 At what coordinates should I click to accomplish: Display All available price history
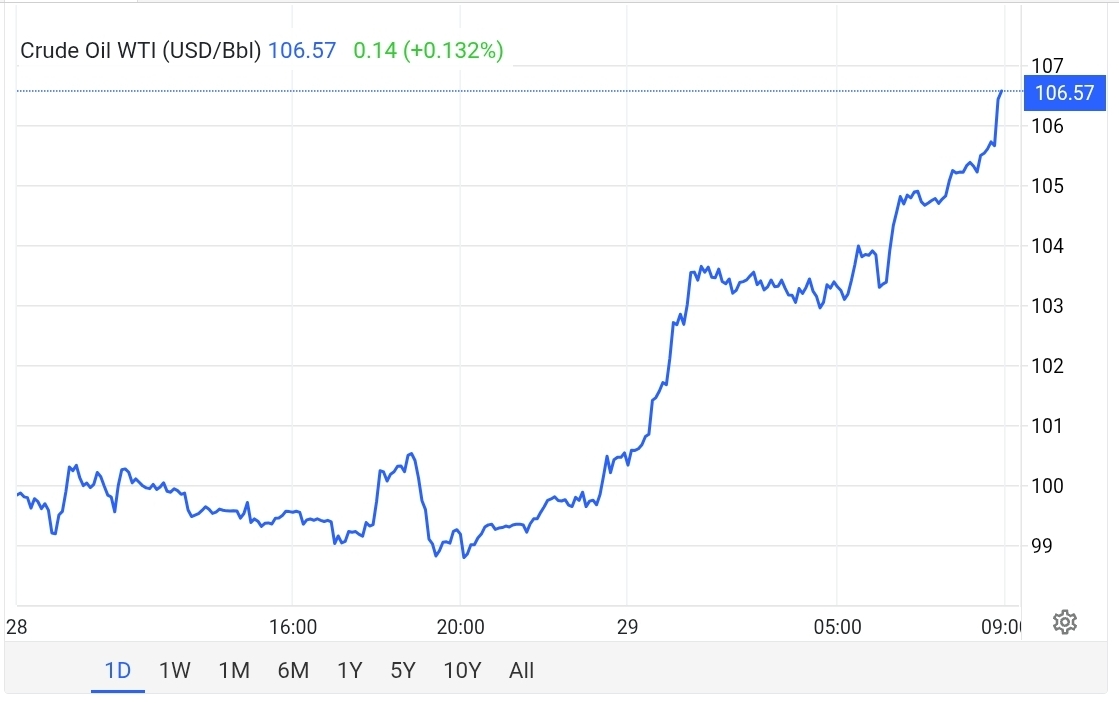click(x=521, y=670)
